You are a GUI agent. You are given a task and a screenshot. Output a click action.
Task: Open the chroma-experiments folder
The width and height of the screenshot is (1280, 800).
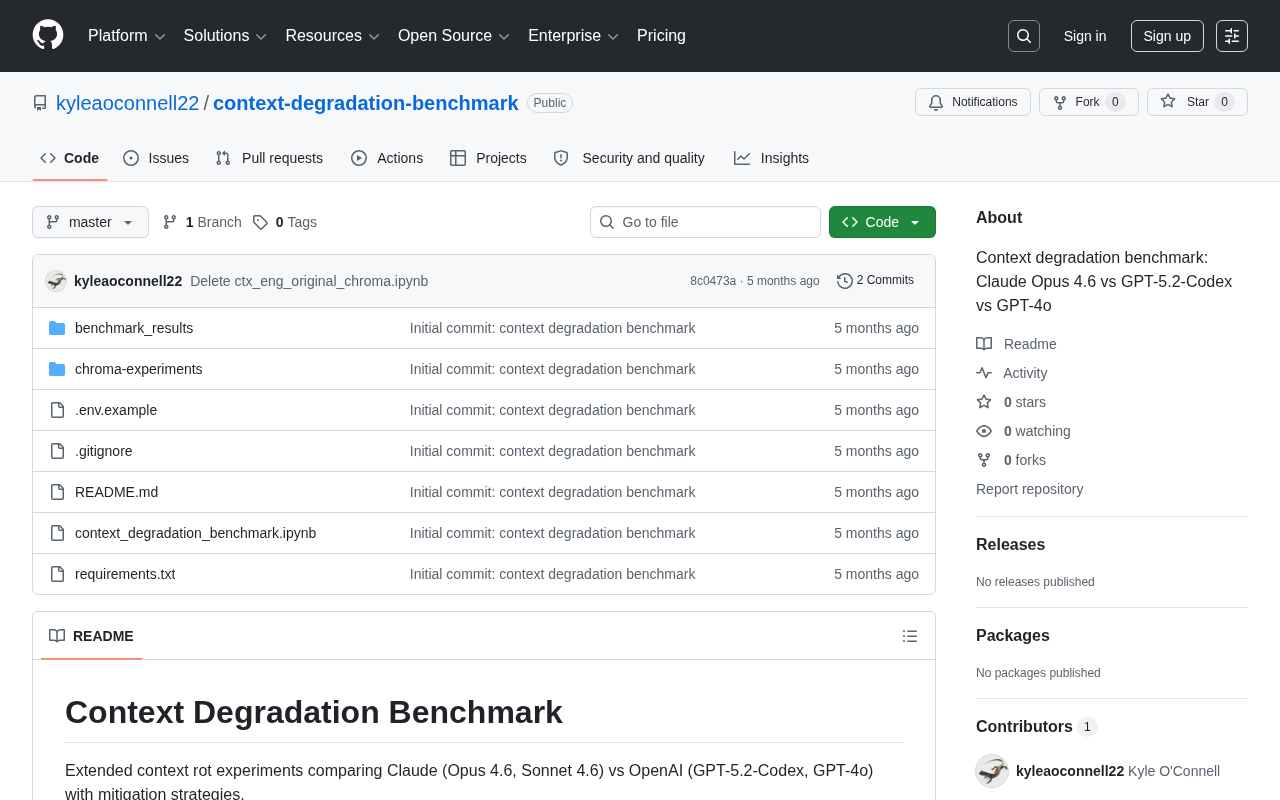click(x=139, y=369)
